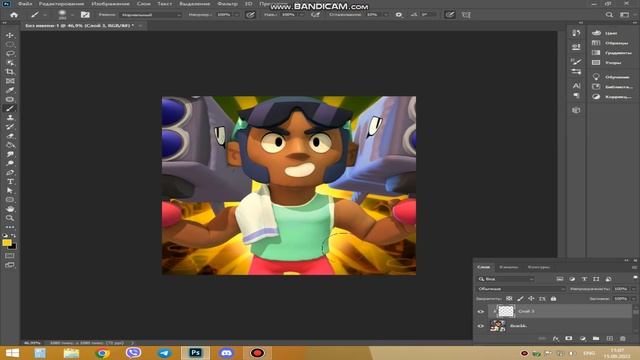Select the Hand tool
The image size is (640, 360).
[x=10, y=209]
